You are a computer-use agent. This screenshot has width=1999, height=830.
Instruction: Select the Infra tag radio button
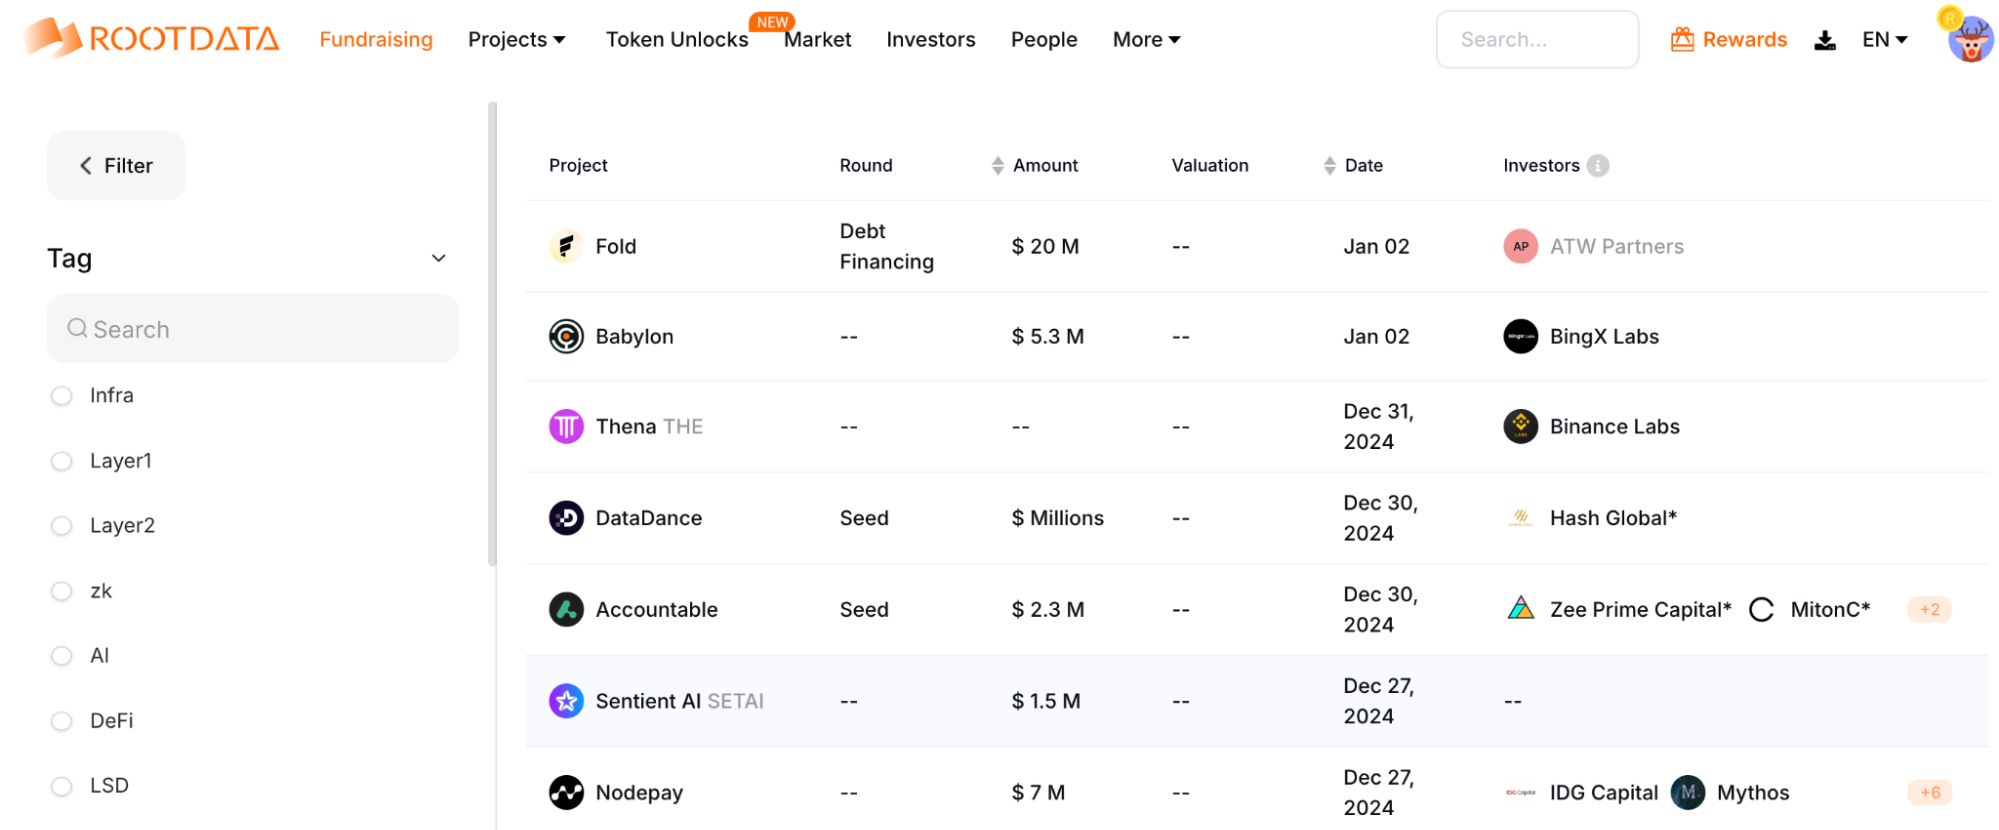coord(62,396)
